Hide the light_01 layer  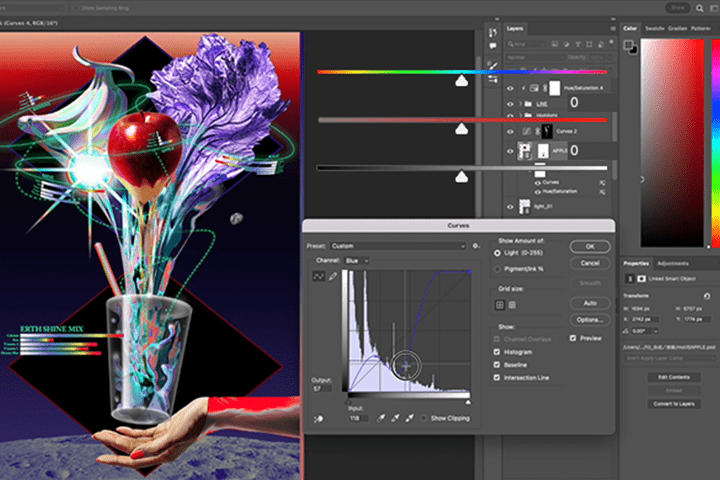point(510,207)
